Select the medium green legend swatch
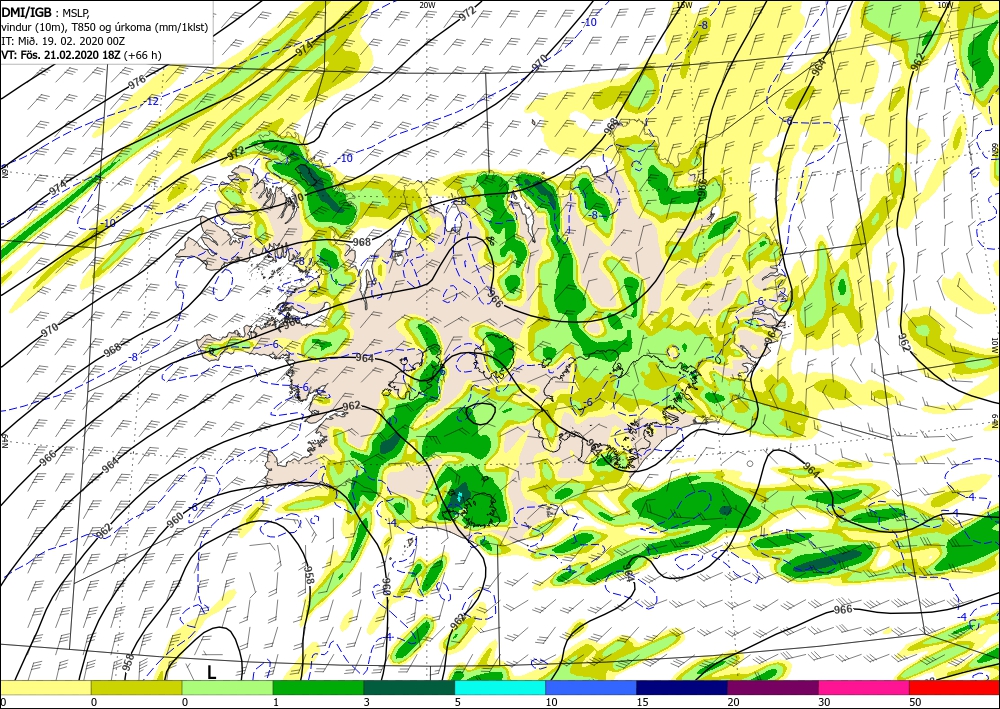 pyautogui.click(x=318, y=688)
